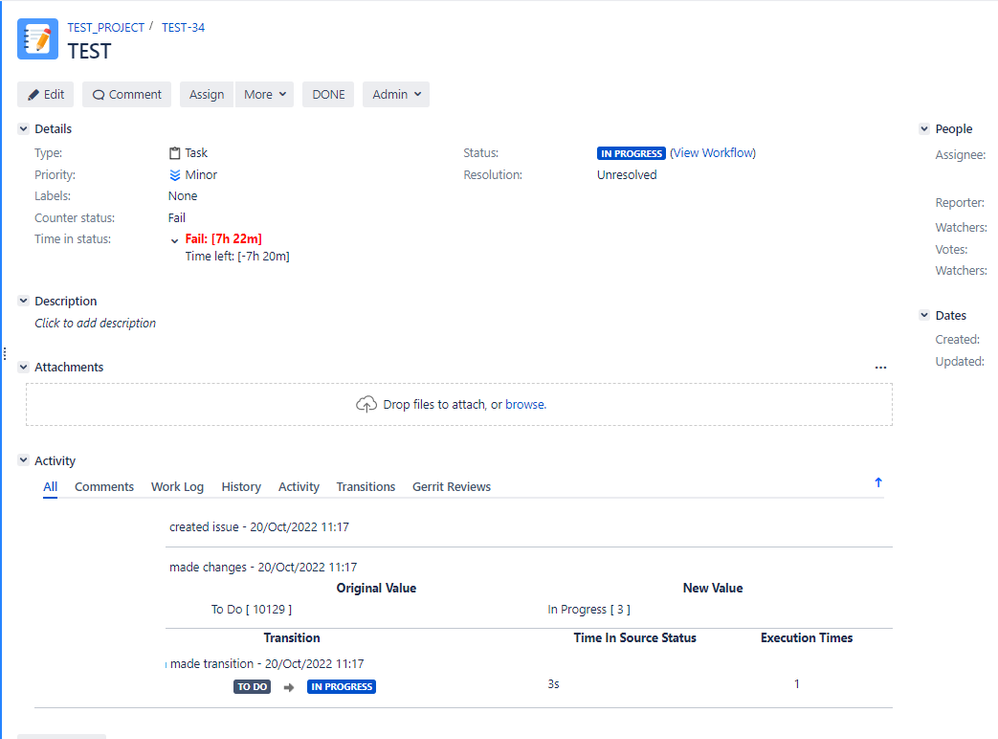Screen dimensions: 998x739
Task: Click the Task type clipboard icon
Action: [174, 153]
